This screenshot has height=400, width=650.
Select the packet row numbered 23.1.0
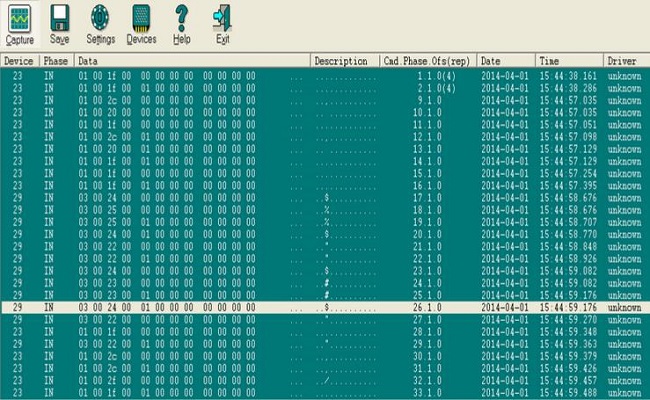click(325, 271)
